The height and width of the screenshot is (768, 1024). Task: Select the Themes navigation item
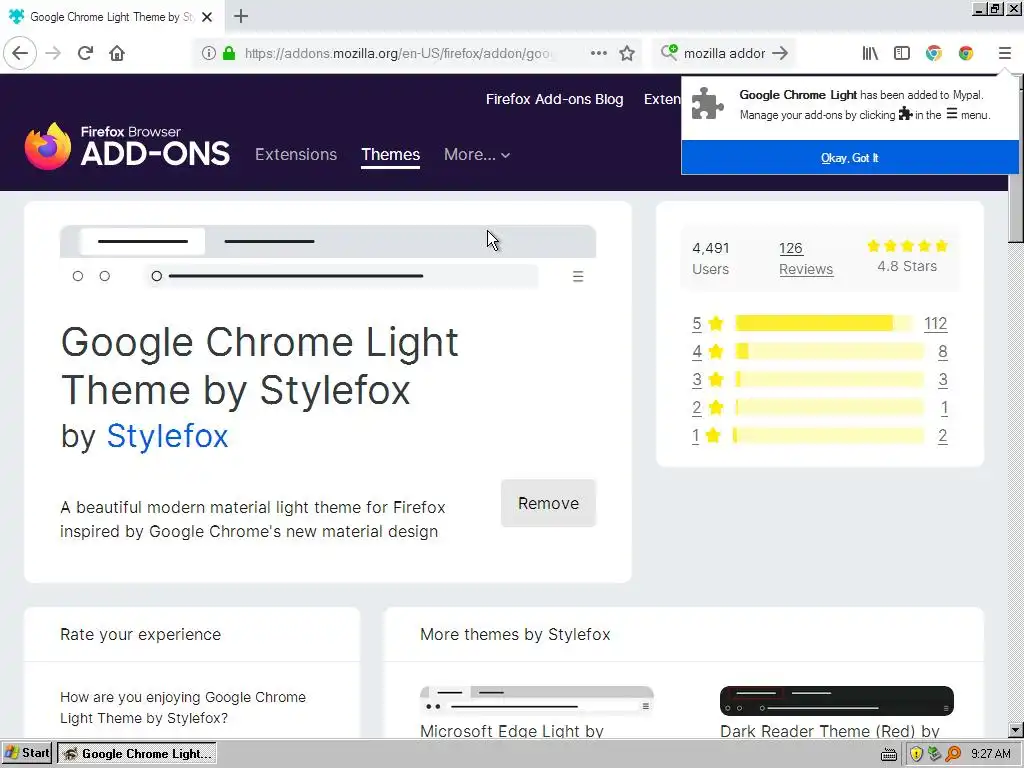point(391,155)
